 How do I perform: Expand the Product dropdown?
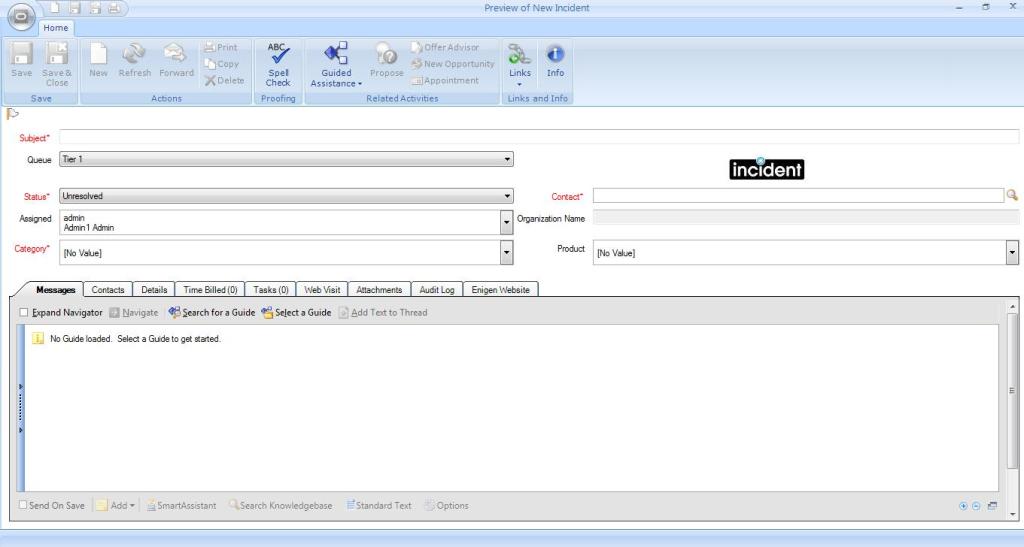(1012, 253)
